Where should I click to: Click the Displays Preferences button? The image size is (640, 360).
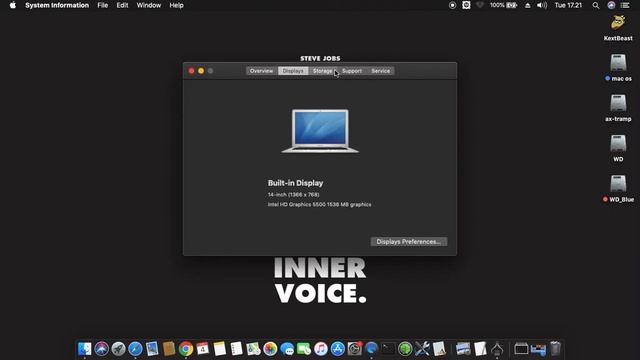click(409, 242)
